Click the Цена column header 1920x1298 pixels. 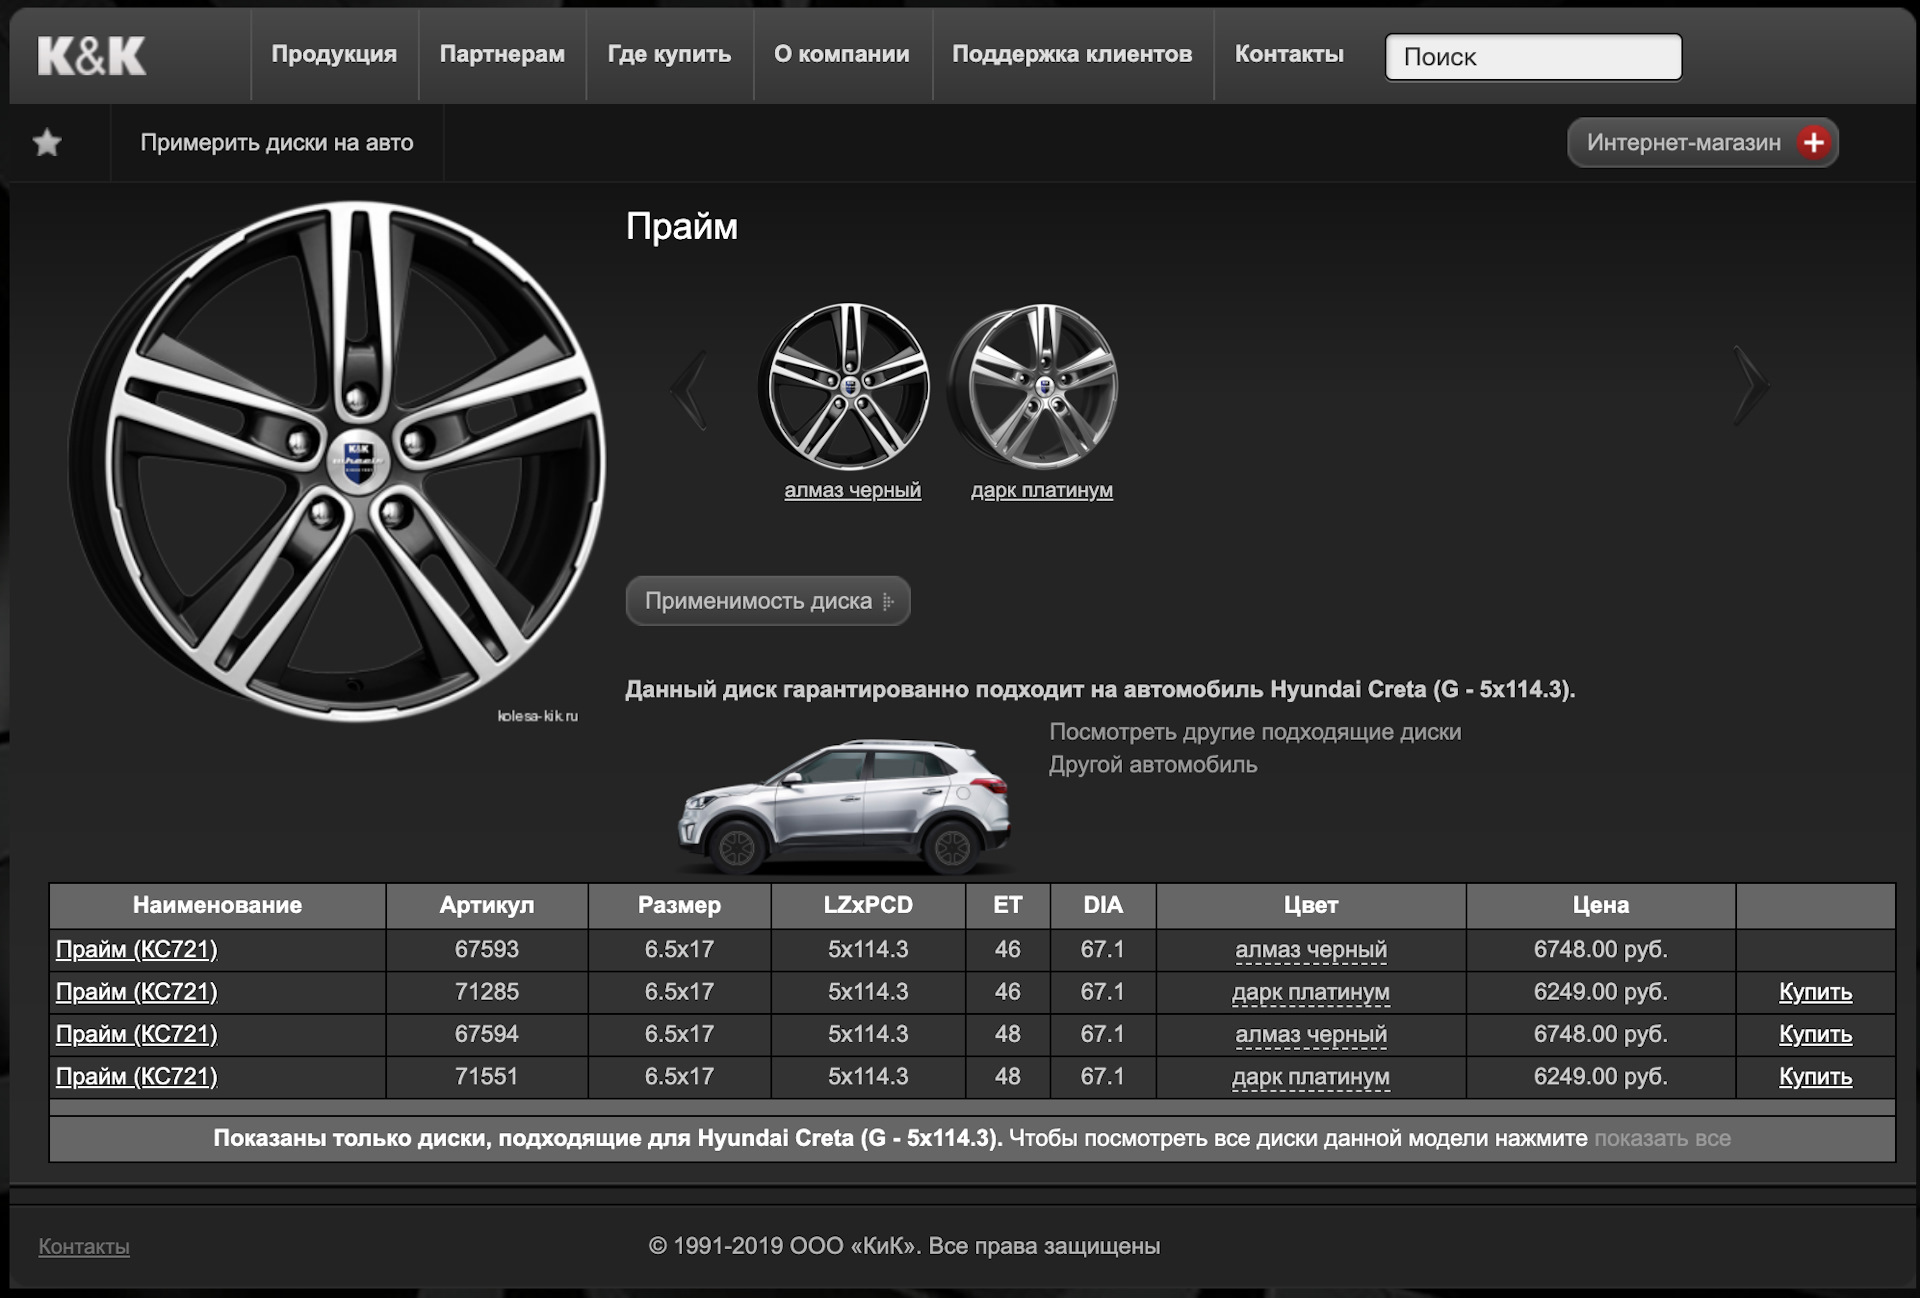[x=1601, y=905]
